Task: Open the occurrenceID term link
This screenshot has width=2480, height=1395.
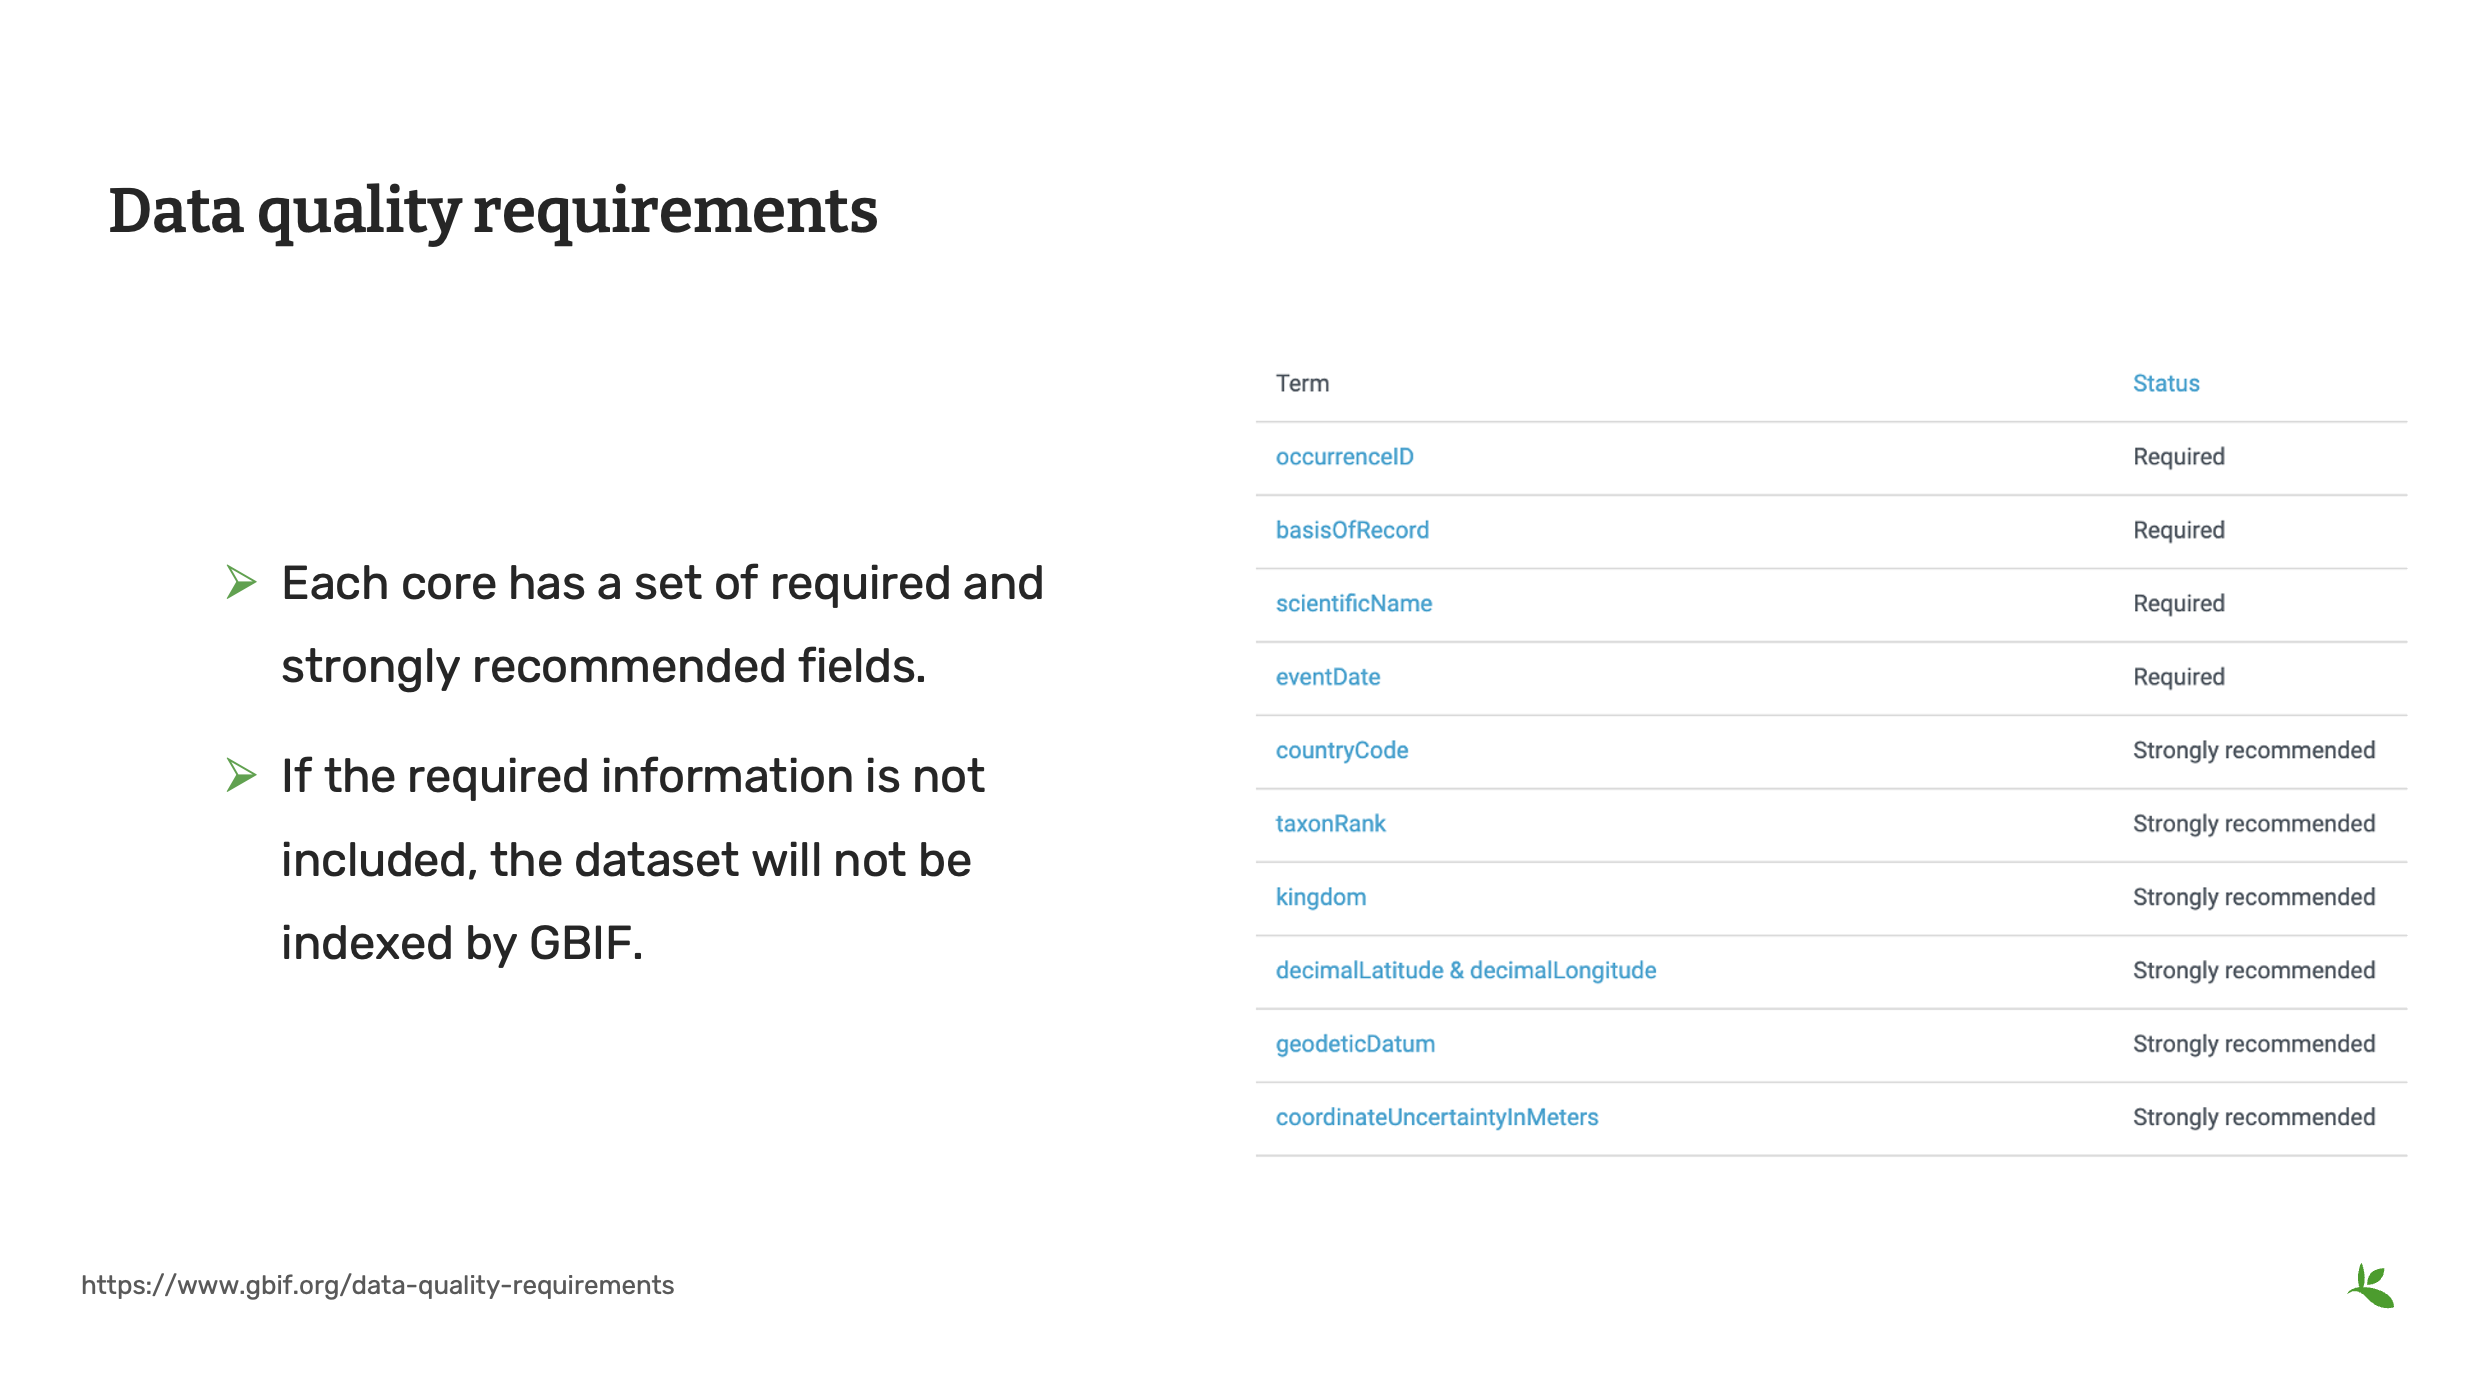Action: pos(1344,456)
